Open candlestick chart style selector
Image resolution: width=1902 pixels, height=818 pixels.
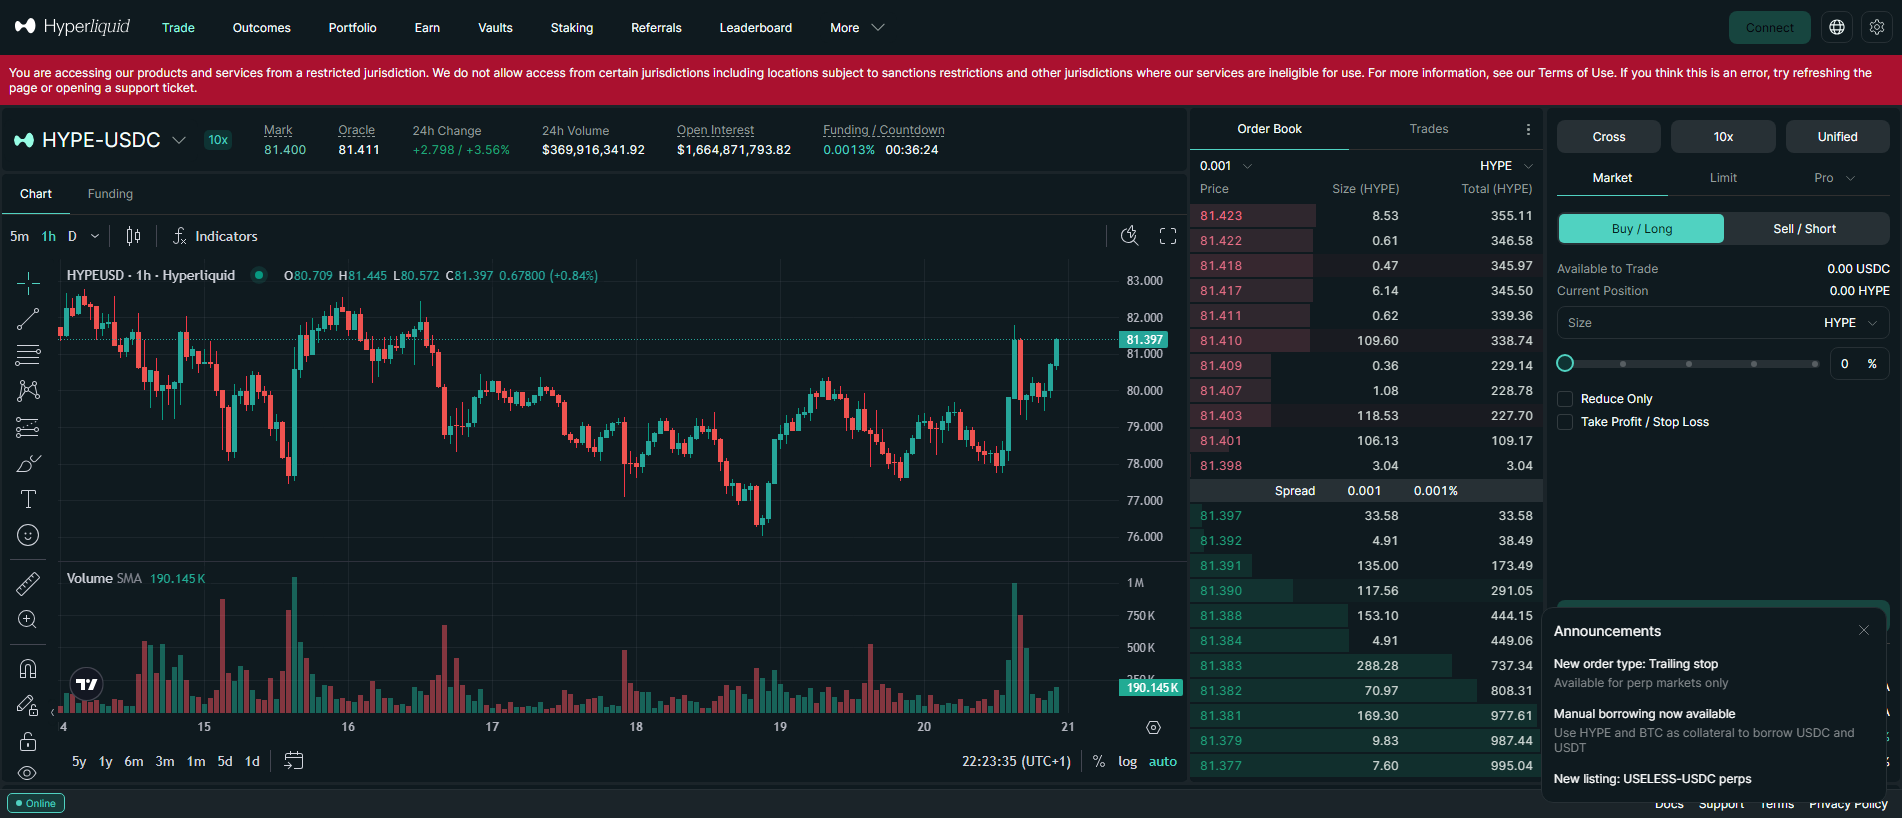(x=133, y=236)
